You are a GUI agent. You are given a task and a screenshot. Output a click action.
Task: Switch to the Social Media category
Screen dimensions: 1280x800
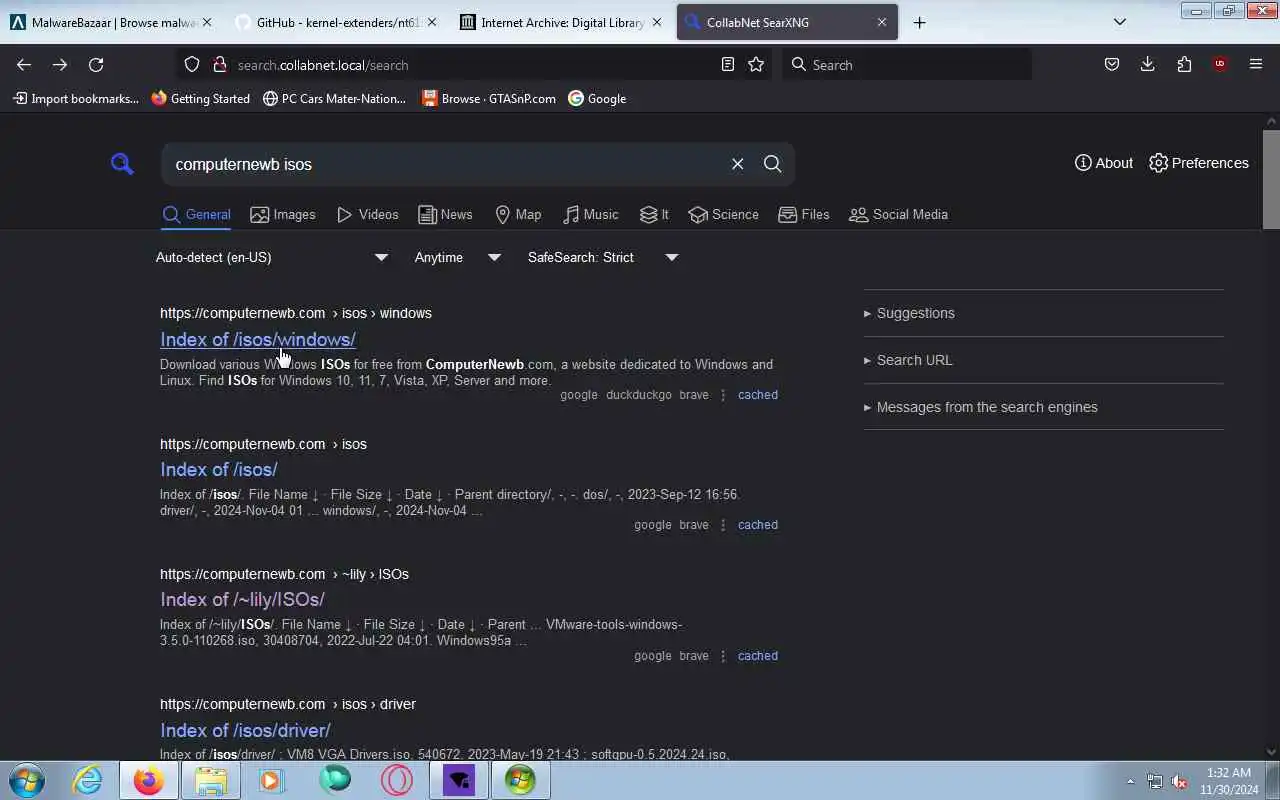pos(898,214)
